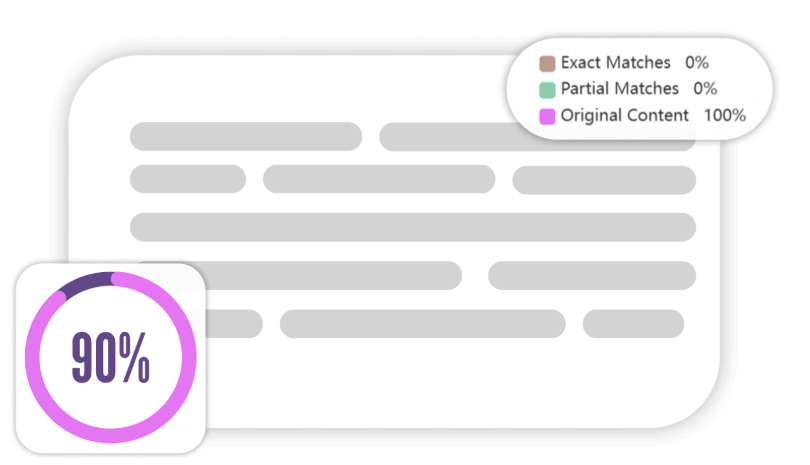Click the green Partial Matches color swatch

coord(547,90)
